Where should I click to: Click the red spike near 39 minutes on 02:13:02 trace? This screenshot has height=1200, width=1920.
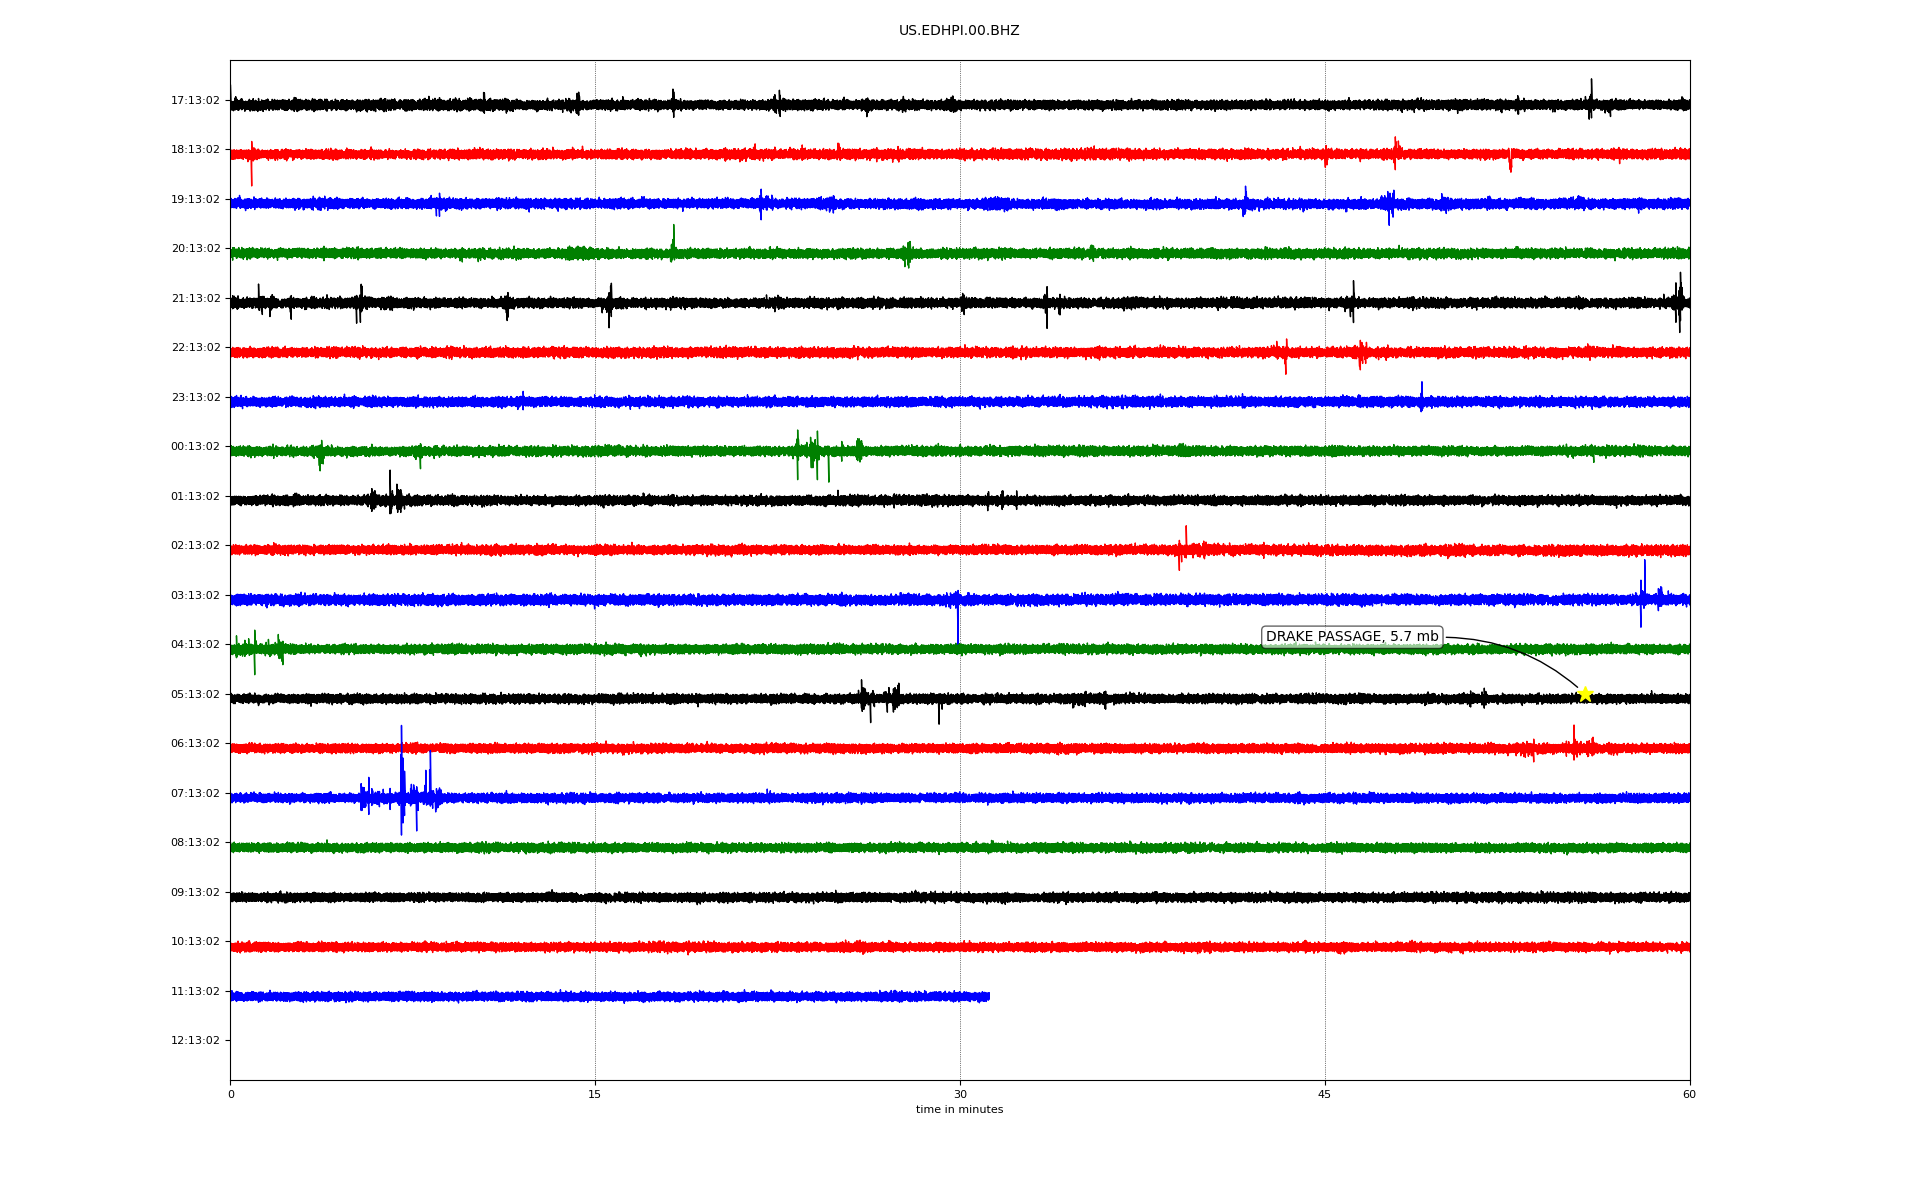click(1185, 548)
